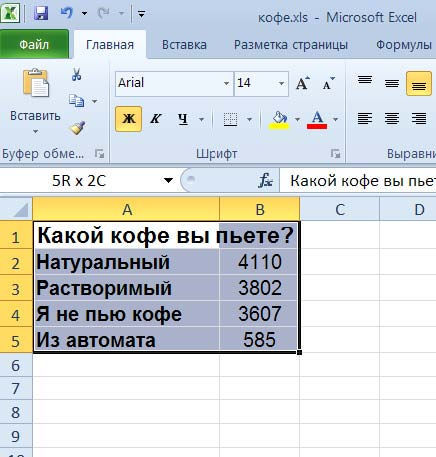Select column D header

click(408, 209)
